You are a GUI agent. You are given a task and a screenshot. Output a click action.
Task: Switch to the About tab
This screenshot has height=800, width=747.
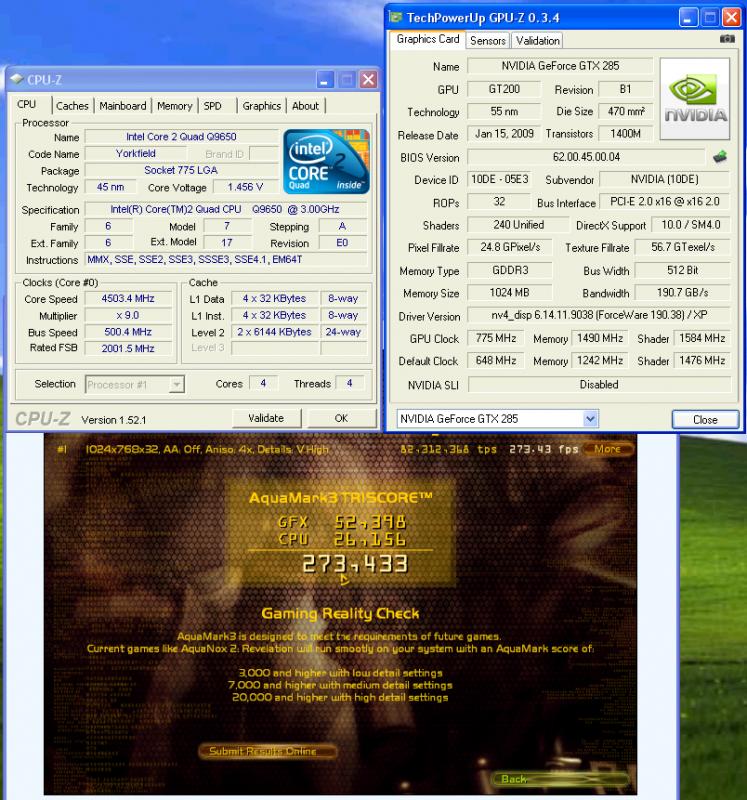(305, 106)
